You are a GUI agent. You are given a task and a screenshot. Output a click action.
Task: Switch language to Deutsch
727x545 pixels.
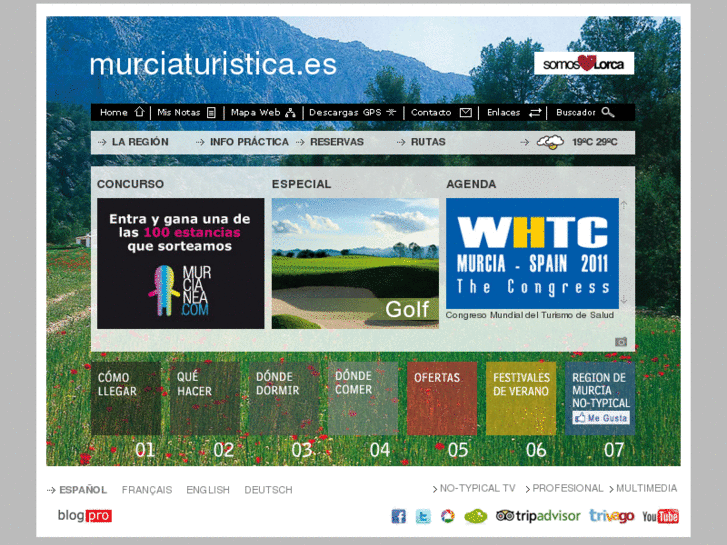pos(268,490)
